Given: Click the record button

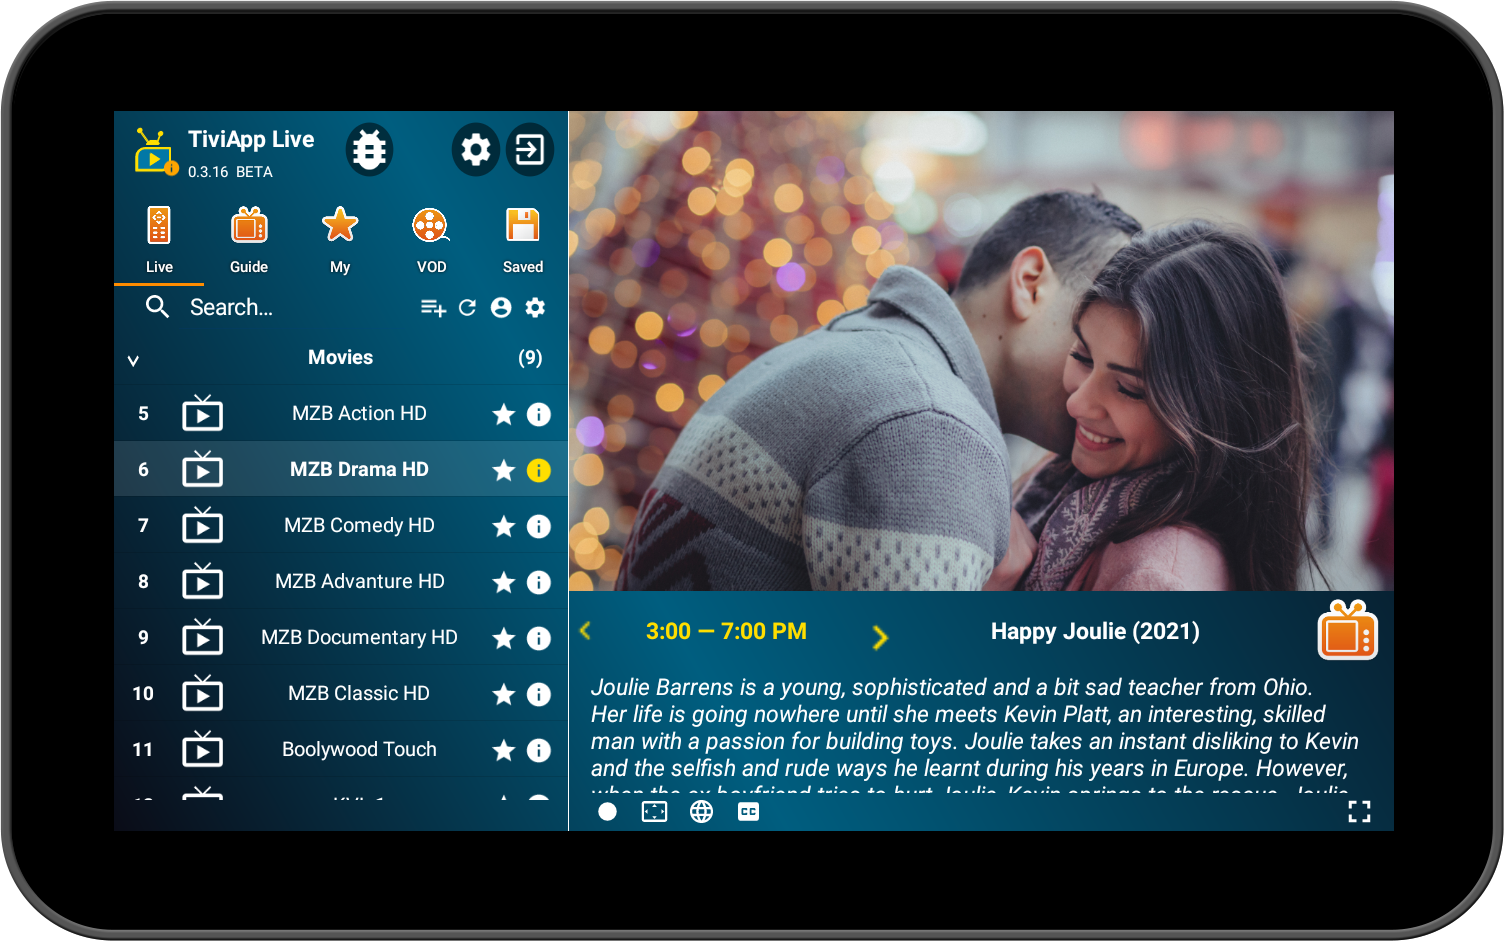Looking at the screenshot, I should point(607,812).
